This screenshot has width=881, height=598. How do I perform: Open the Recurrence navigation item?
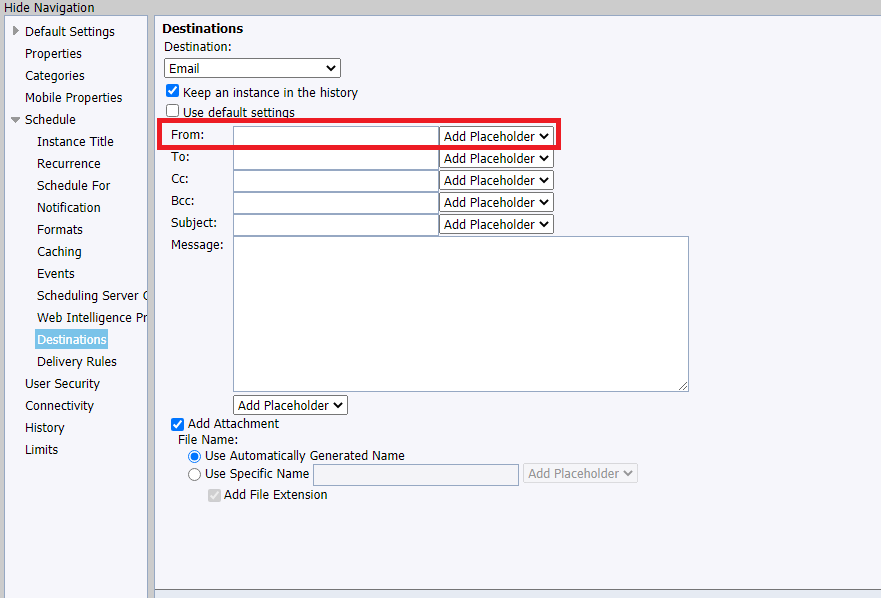[69, 164]
